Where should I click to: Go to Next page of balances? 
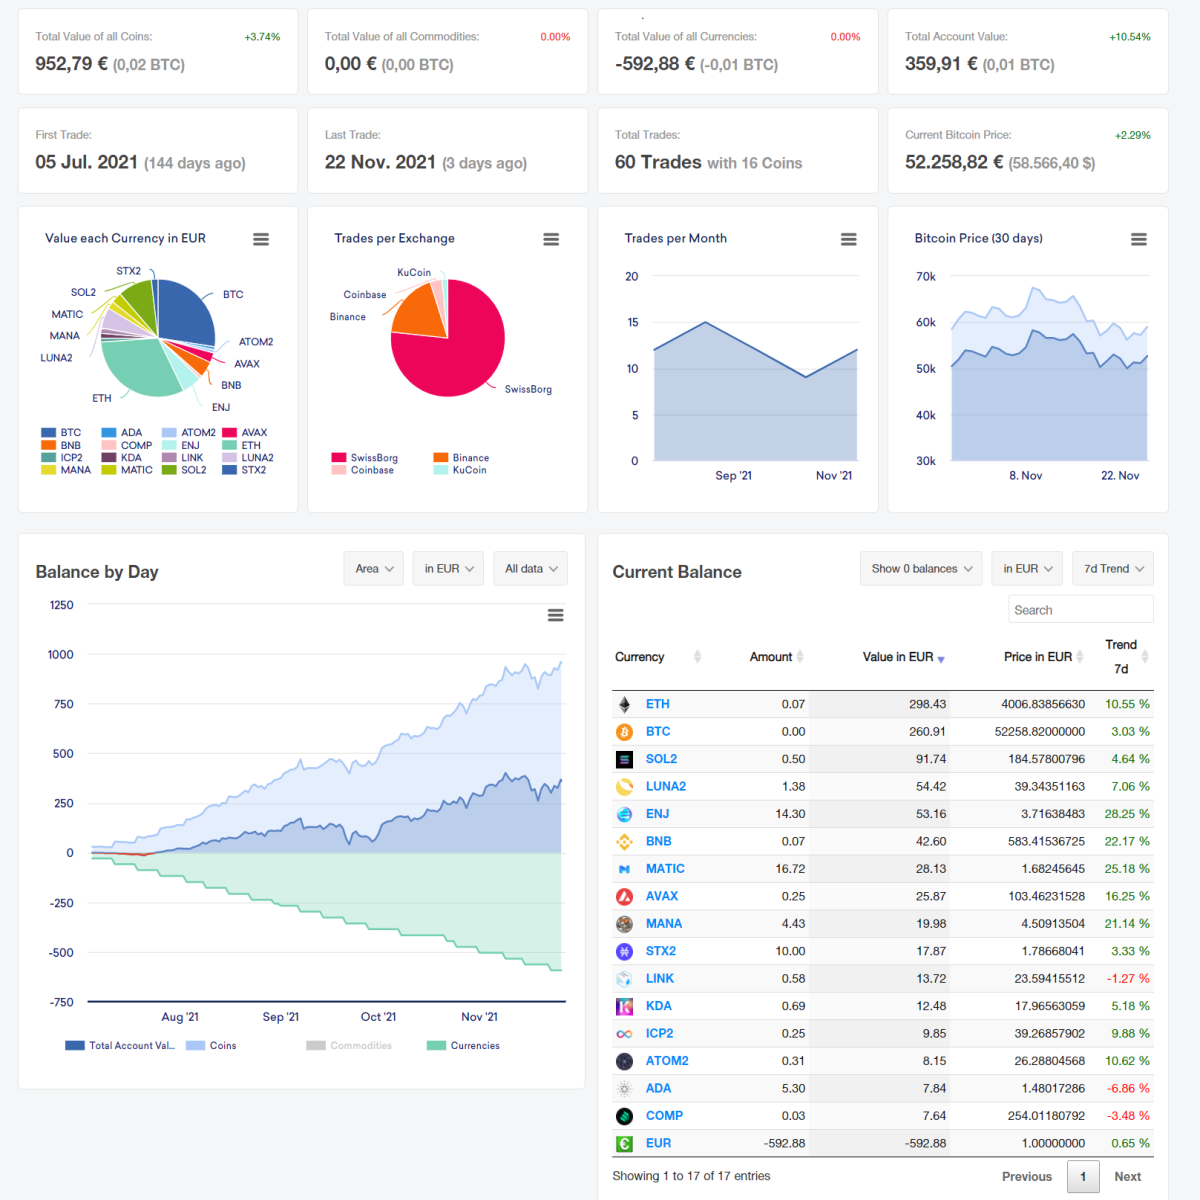[1128, 1177]
